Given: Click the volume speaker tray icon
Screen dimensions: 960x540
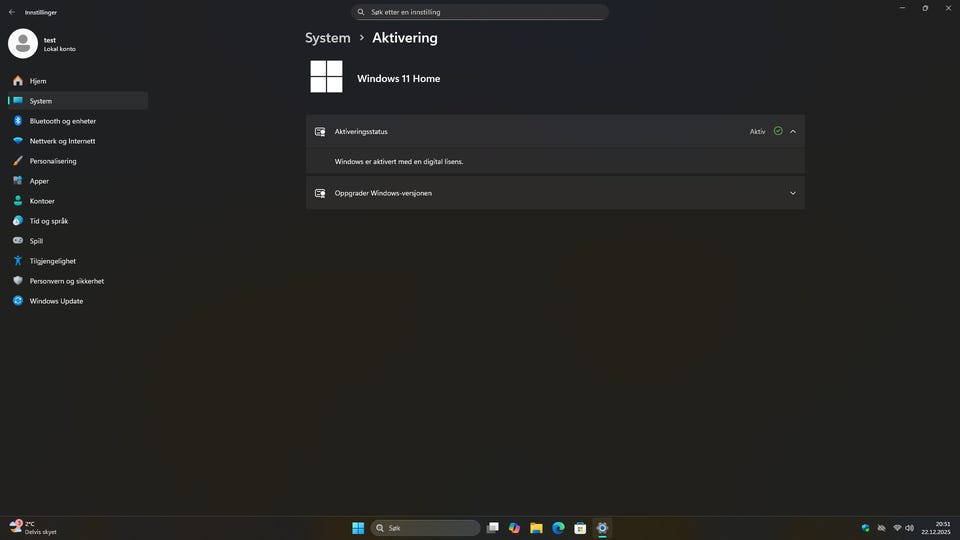Looking at the screenshot, I should [910, 528].
